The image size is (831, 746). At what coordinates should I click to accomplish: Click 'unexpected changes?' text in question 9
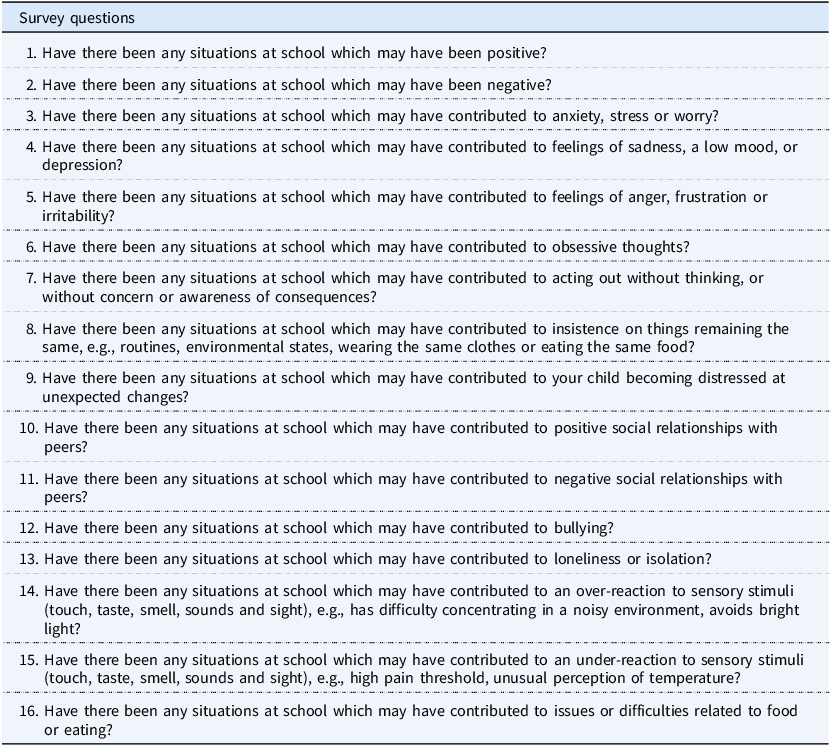[x=115, y=397]
